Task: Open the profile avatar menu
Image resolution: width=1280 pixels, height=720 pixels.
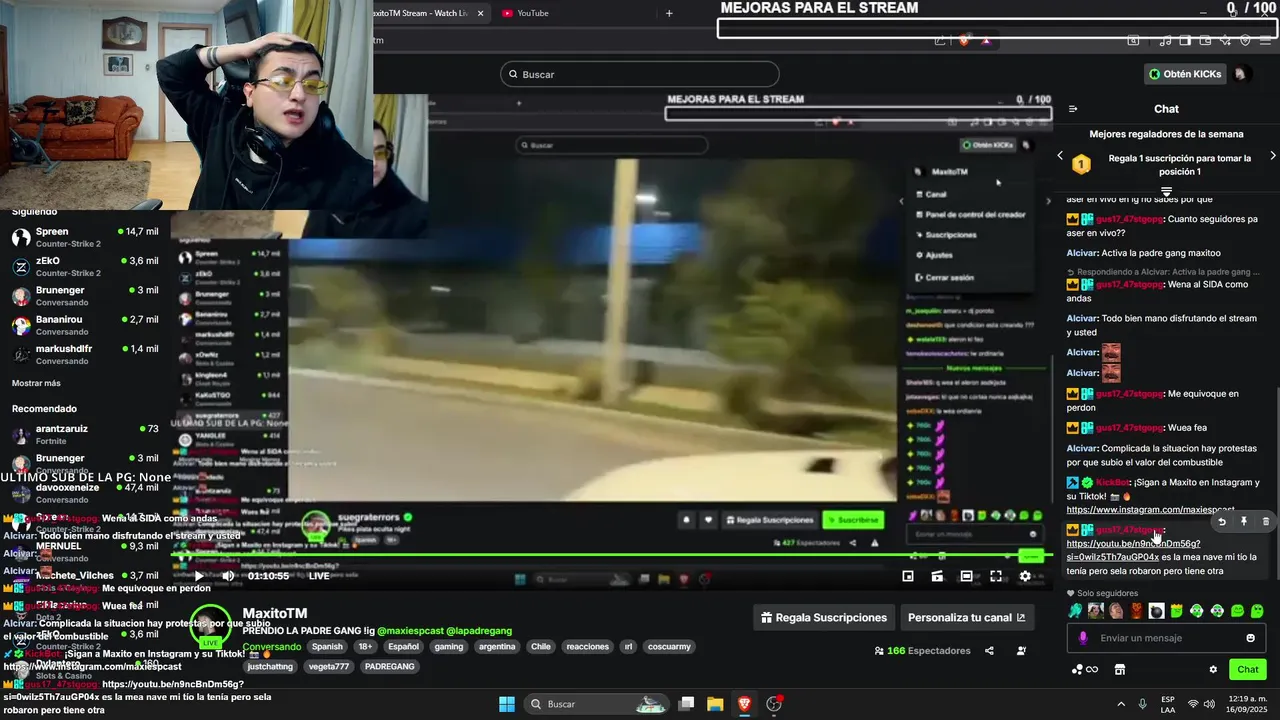Action: (1241, 74)
